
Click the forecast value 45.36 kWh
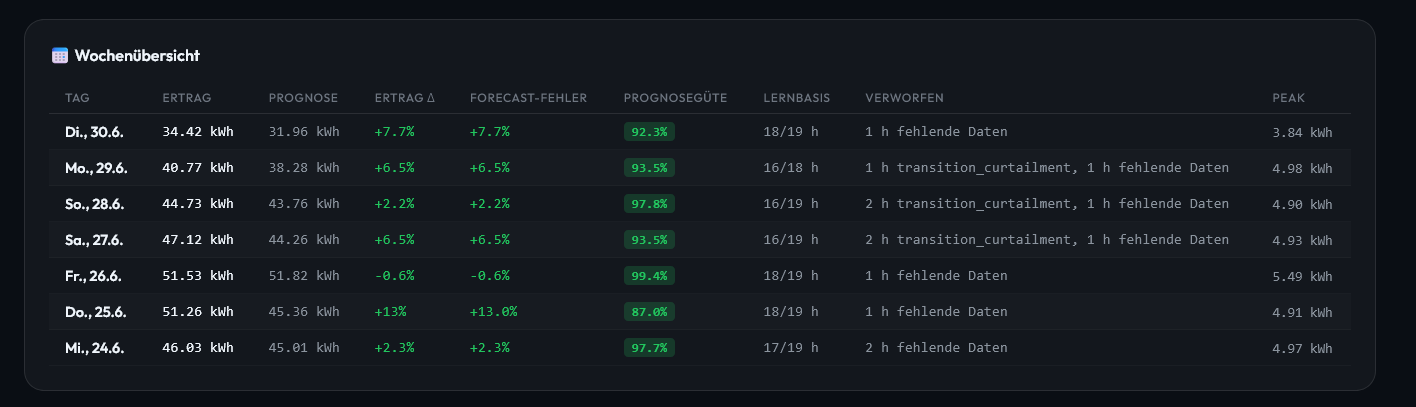coord(304,312)
